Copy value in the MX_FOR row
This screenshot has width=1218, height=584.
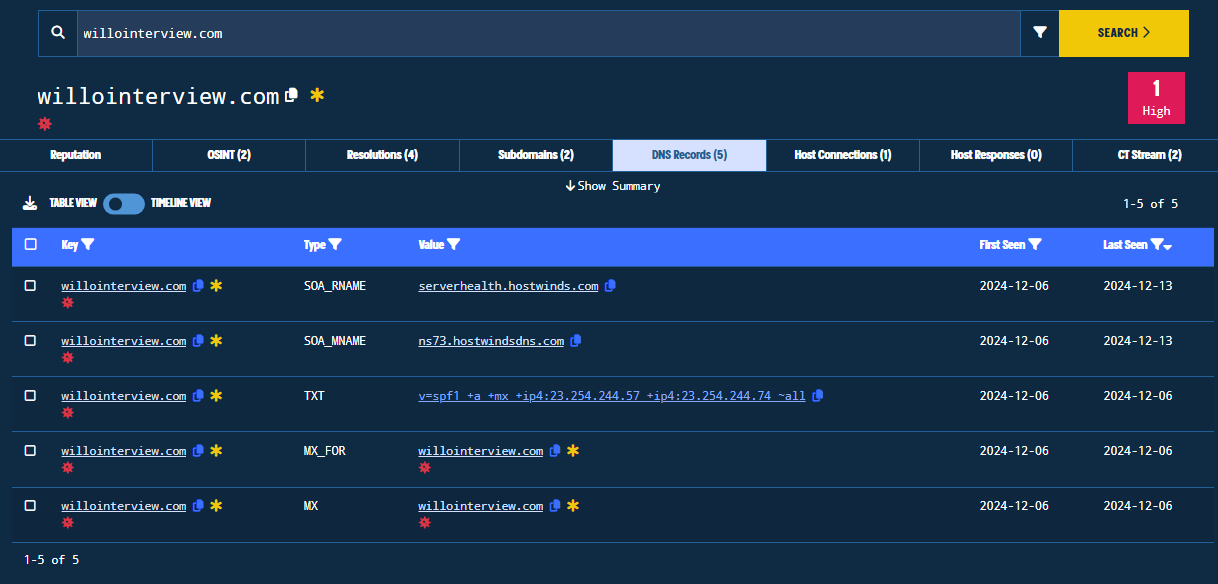coord(555,451)
